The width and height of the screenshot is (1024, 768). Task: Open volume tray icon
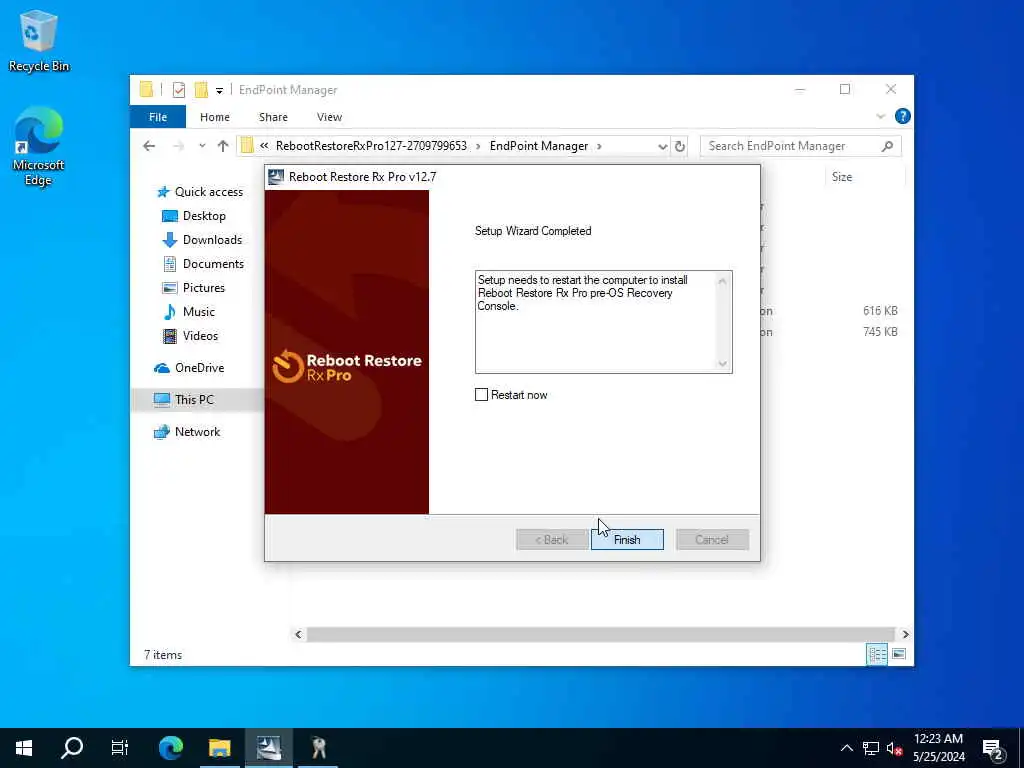point(894,748)
